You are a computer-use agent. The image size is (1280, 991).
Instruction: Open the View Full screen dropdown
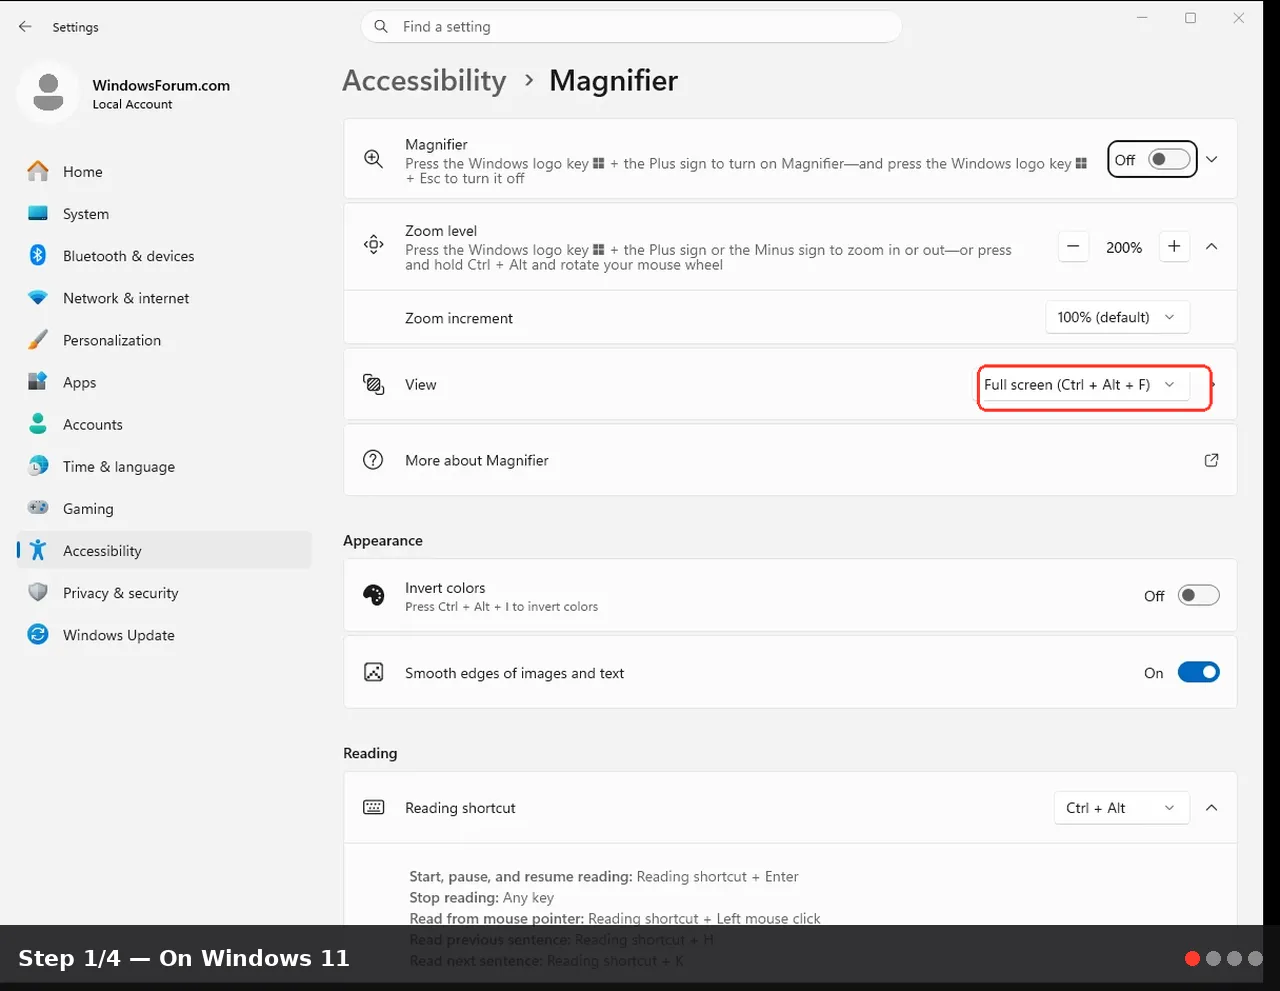click(x=1083, y=385)
